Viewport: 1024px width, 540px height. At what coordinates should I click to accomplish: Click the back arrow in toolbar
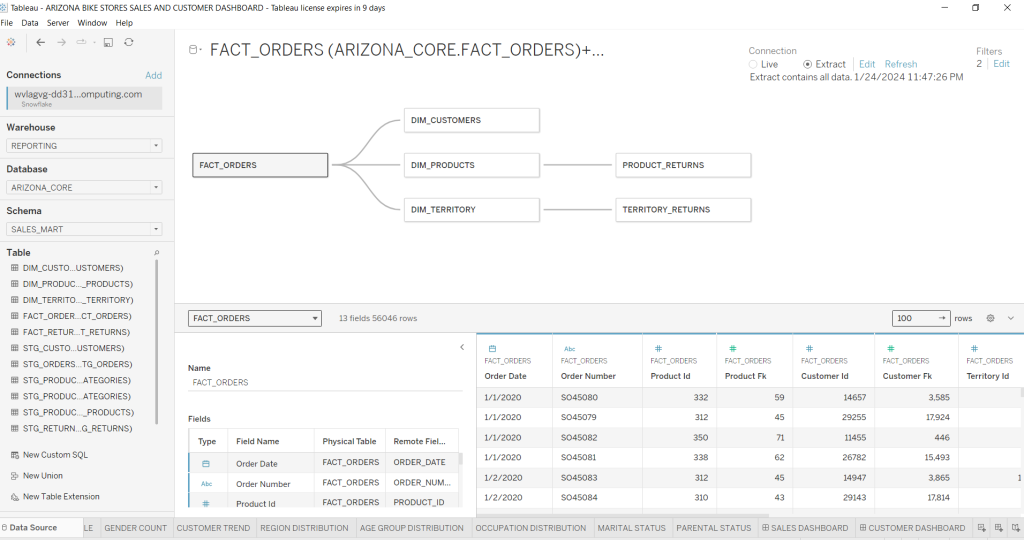tap(40, 42)
